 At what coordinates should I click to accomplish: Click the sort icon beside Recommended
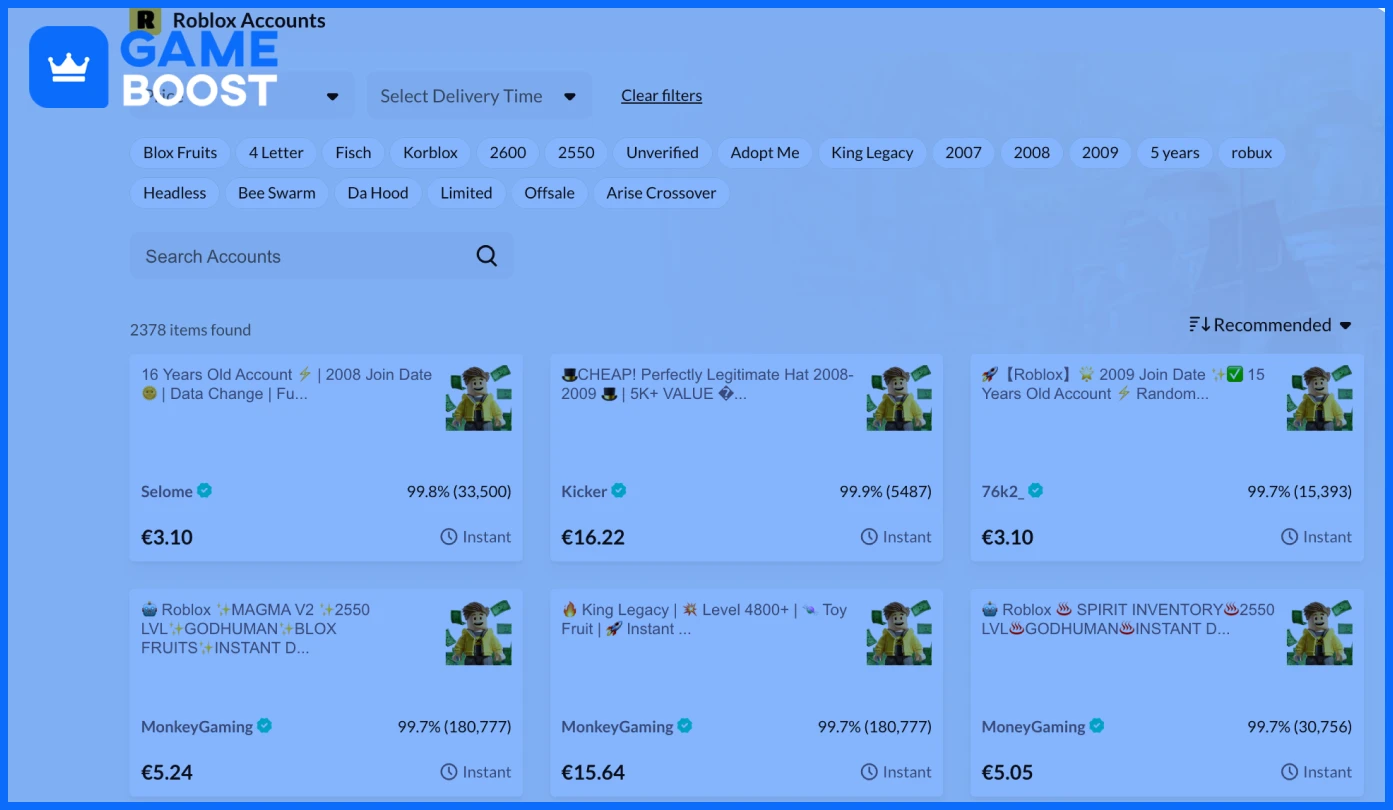pos(1199,325)
